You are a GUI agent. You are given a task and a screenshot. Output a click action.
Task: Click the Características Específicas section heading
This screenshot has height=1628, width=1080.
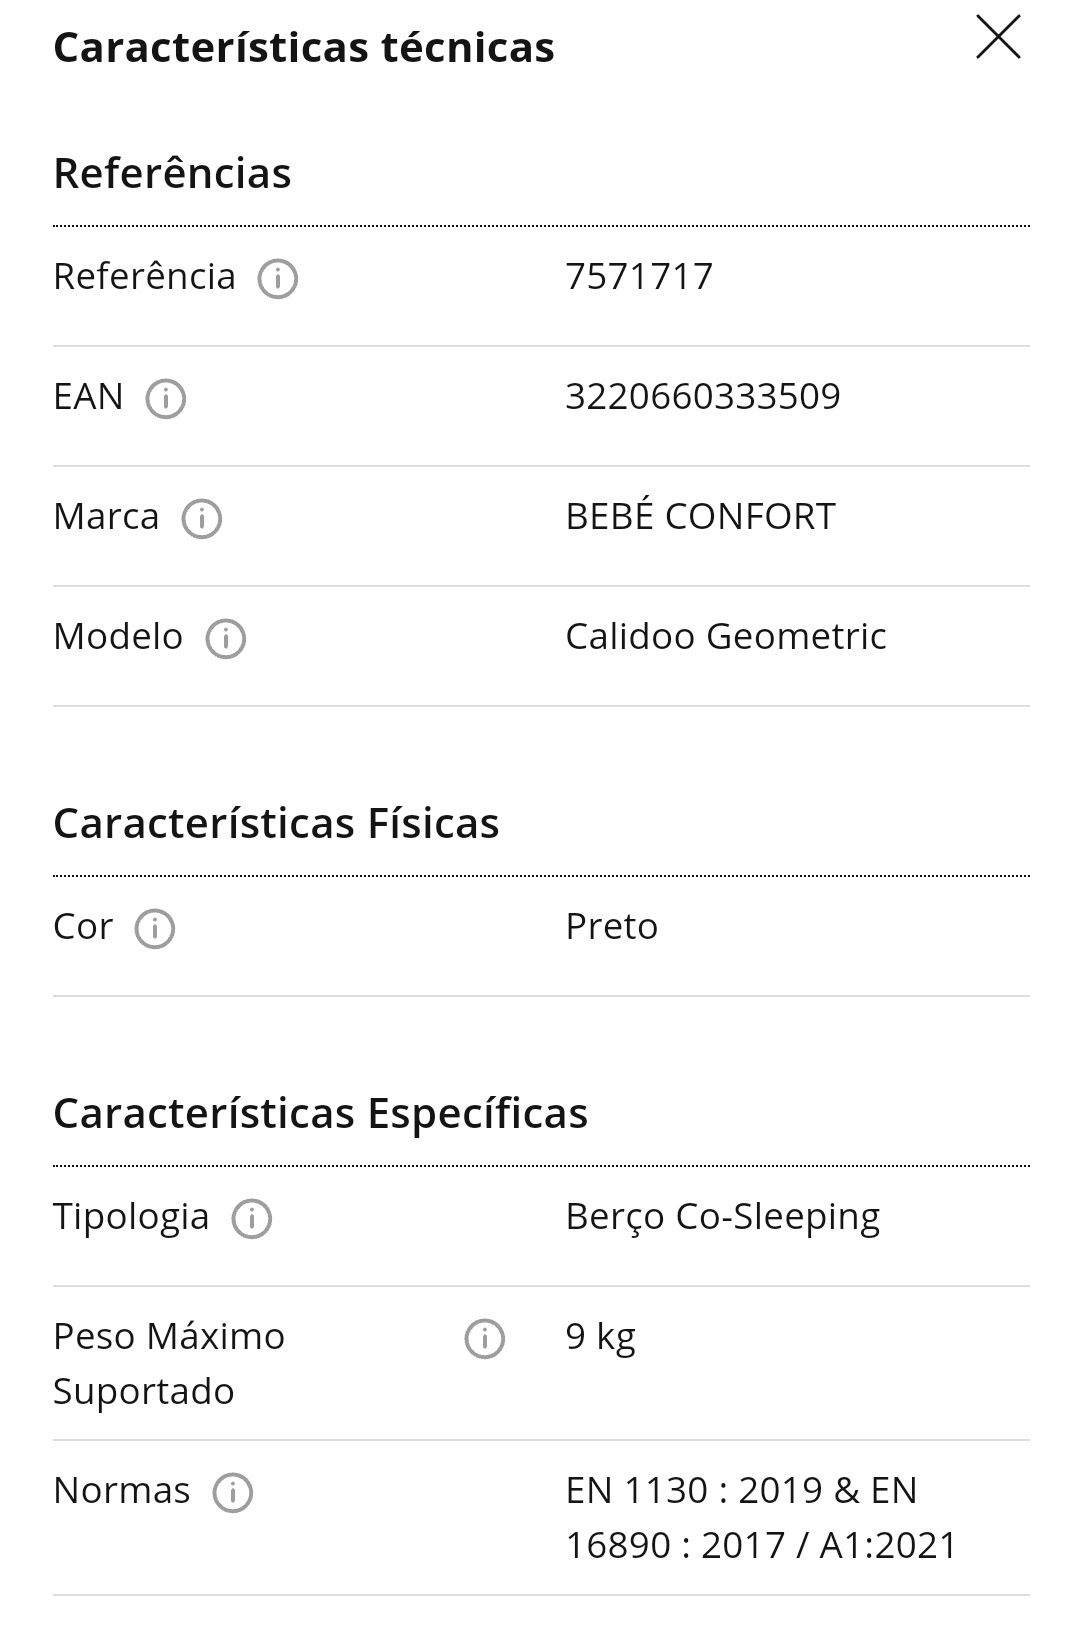[x=321, y=1114]
